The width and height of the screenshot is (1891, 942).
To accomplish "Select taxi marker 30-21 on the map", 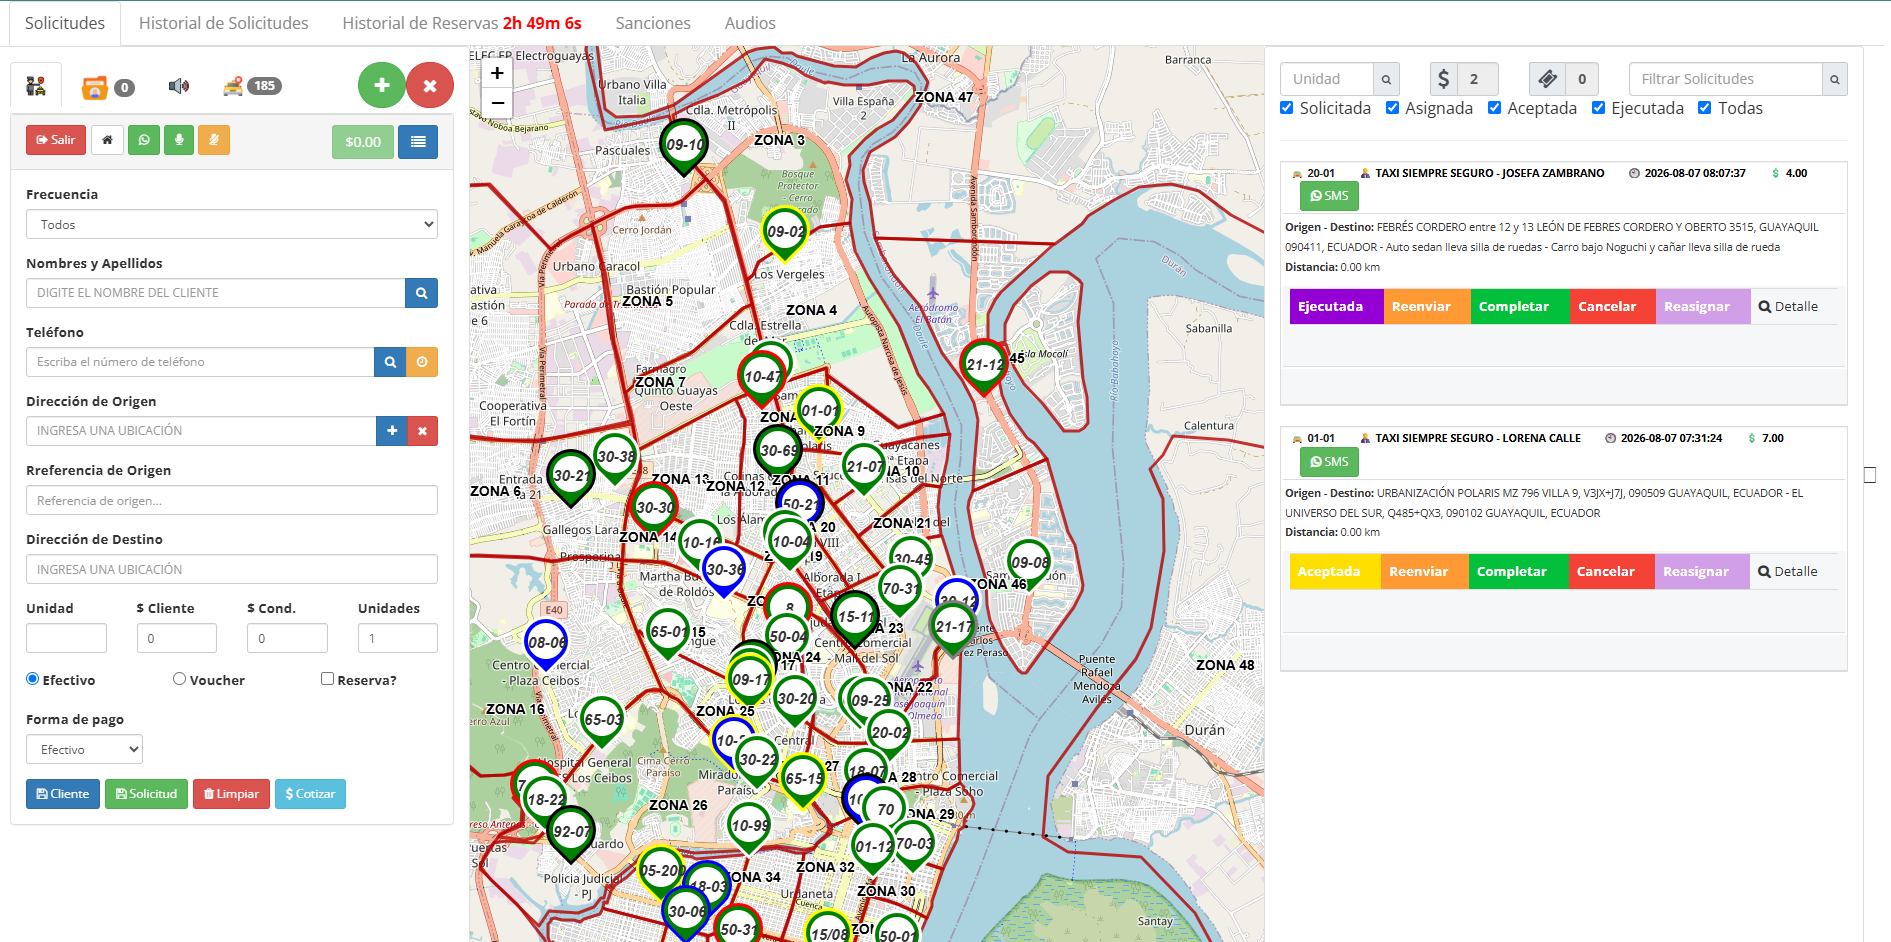I will (571, 477).
